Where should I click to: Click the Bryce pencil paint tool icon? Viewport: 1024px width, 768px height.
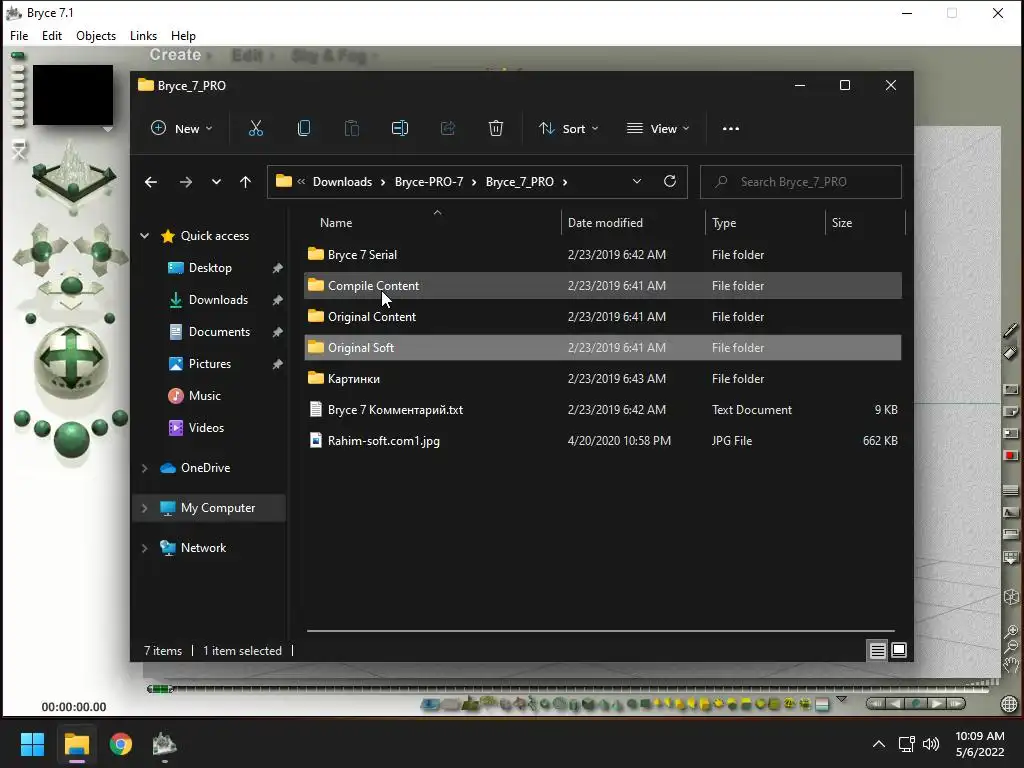[1010, 330]
